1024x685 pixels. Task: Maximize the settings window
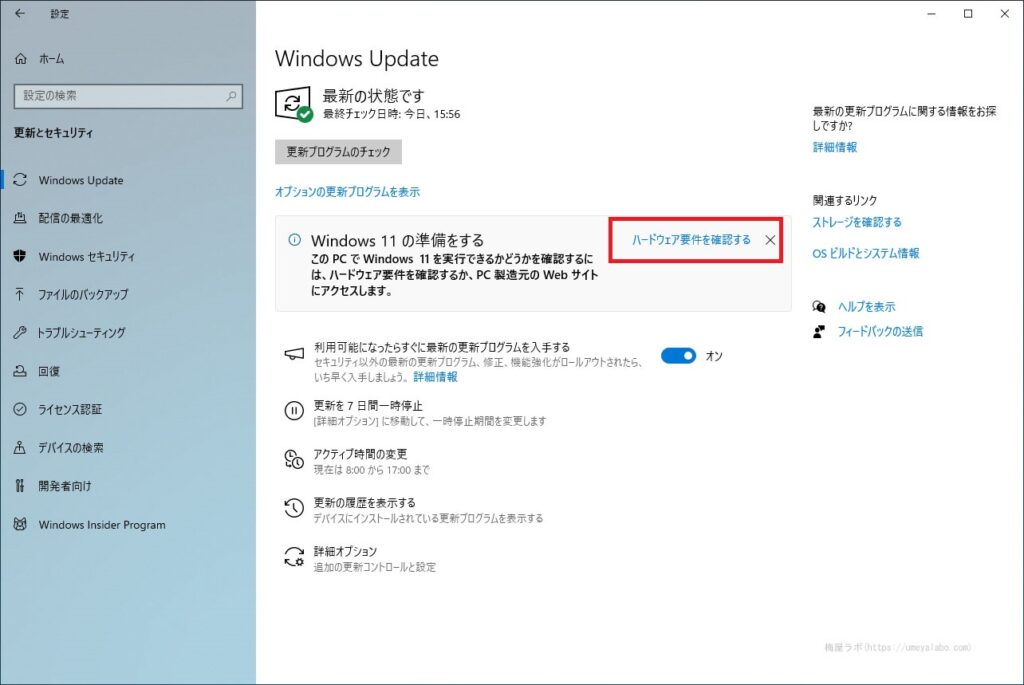968,13
